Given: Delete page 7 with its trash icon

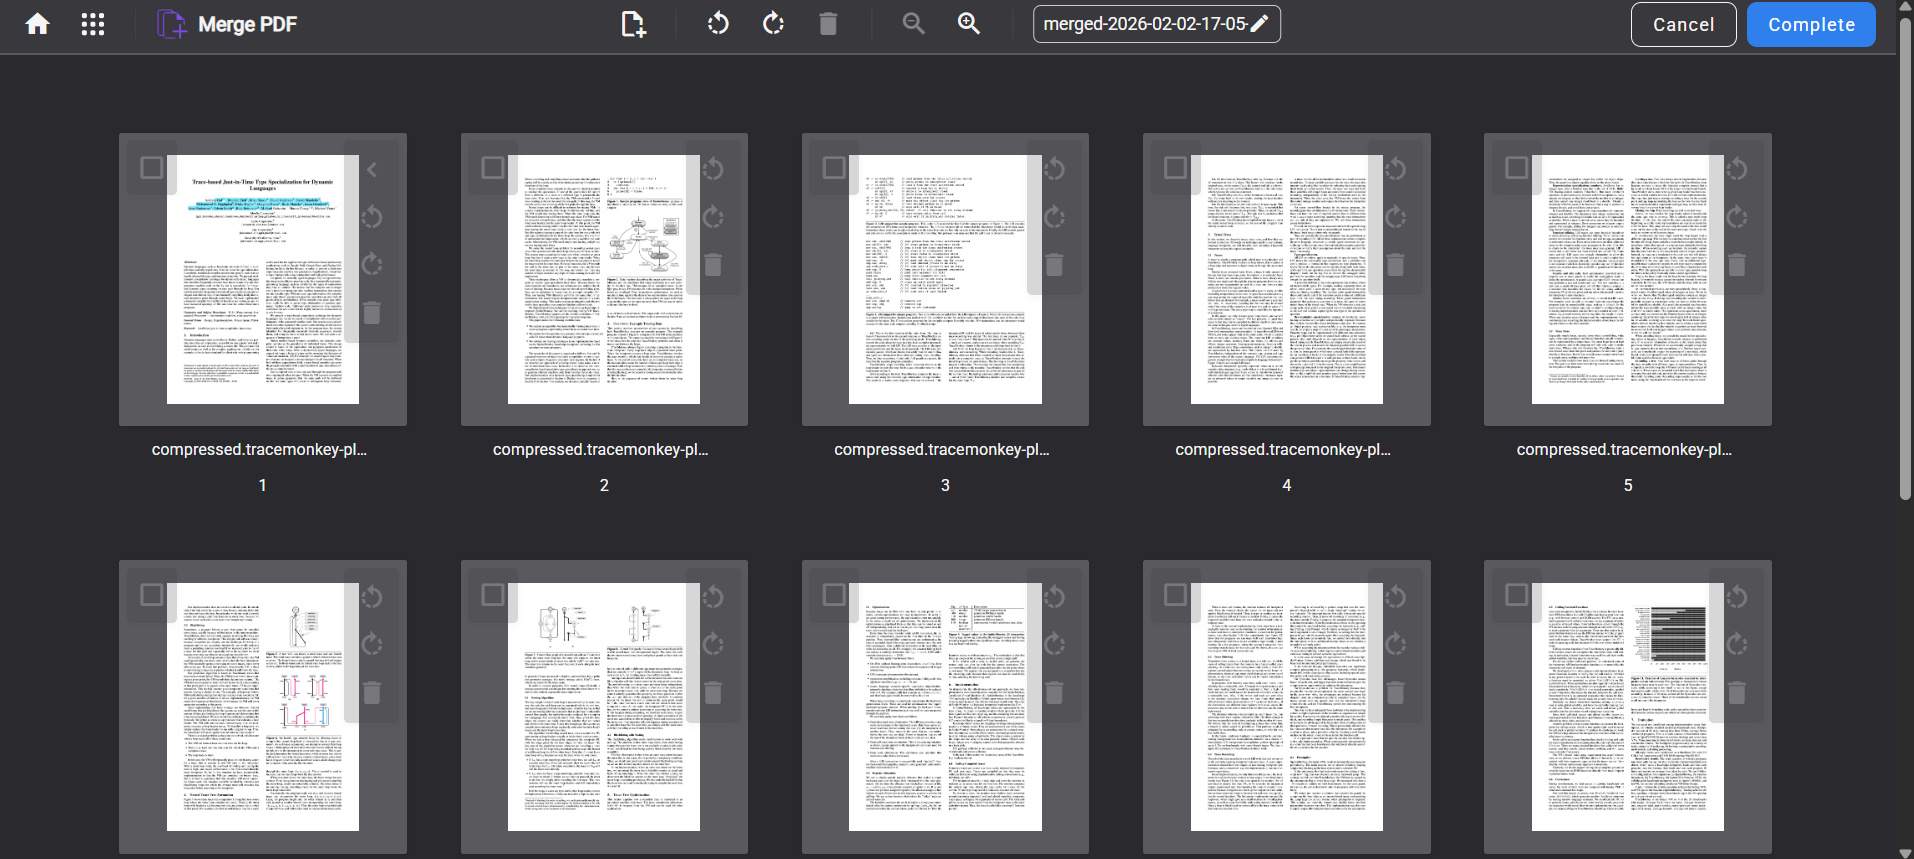Looking at the screenshot, I should [713, 692].
